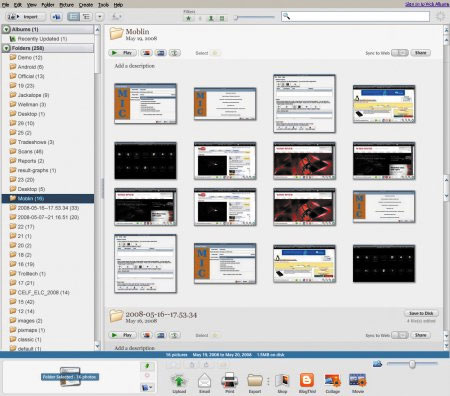Open the folder view options dropdown arrow
The width and height of the screenshot is (450, 396).
[100, 17]
